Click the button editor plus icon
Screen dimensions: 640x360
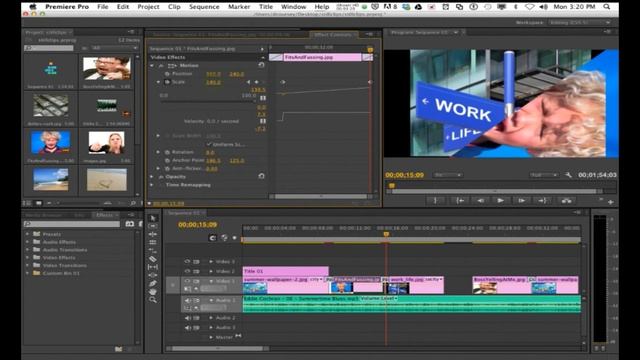pos(611,202)
